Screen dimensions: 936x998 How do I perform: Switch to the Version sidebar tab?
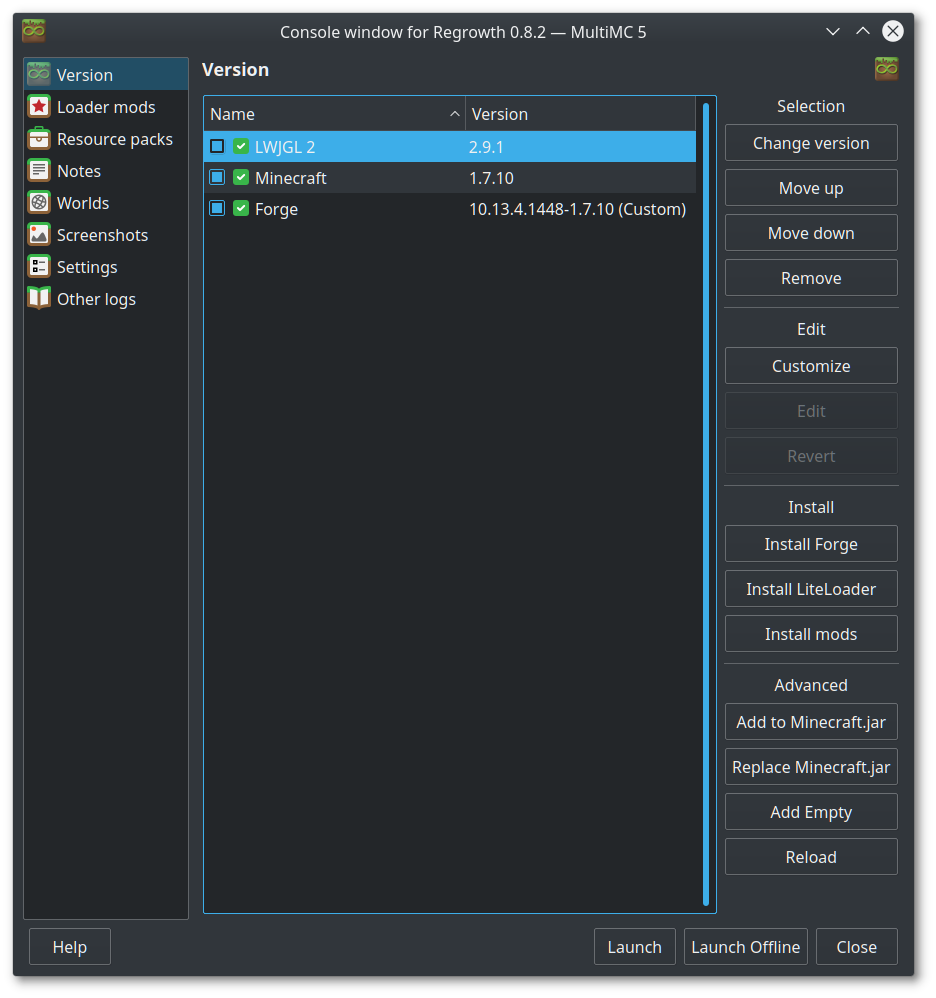83,73
